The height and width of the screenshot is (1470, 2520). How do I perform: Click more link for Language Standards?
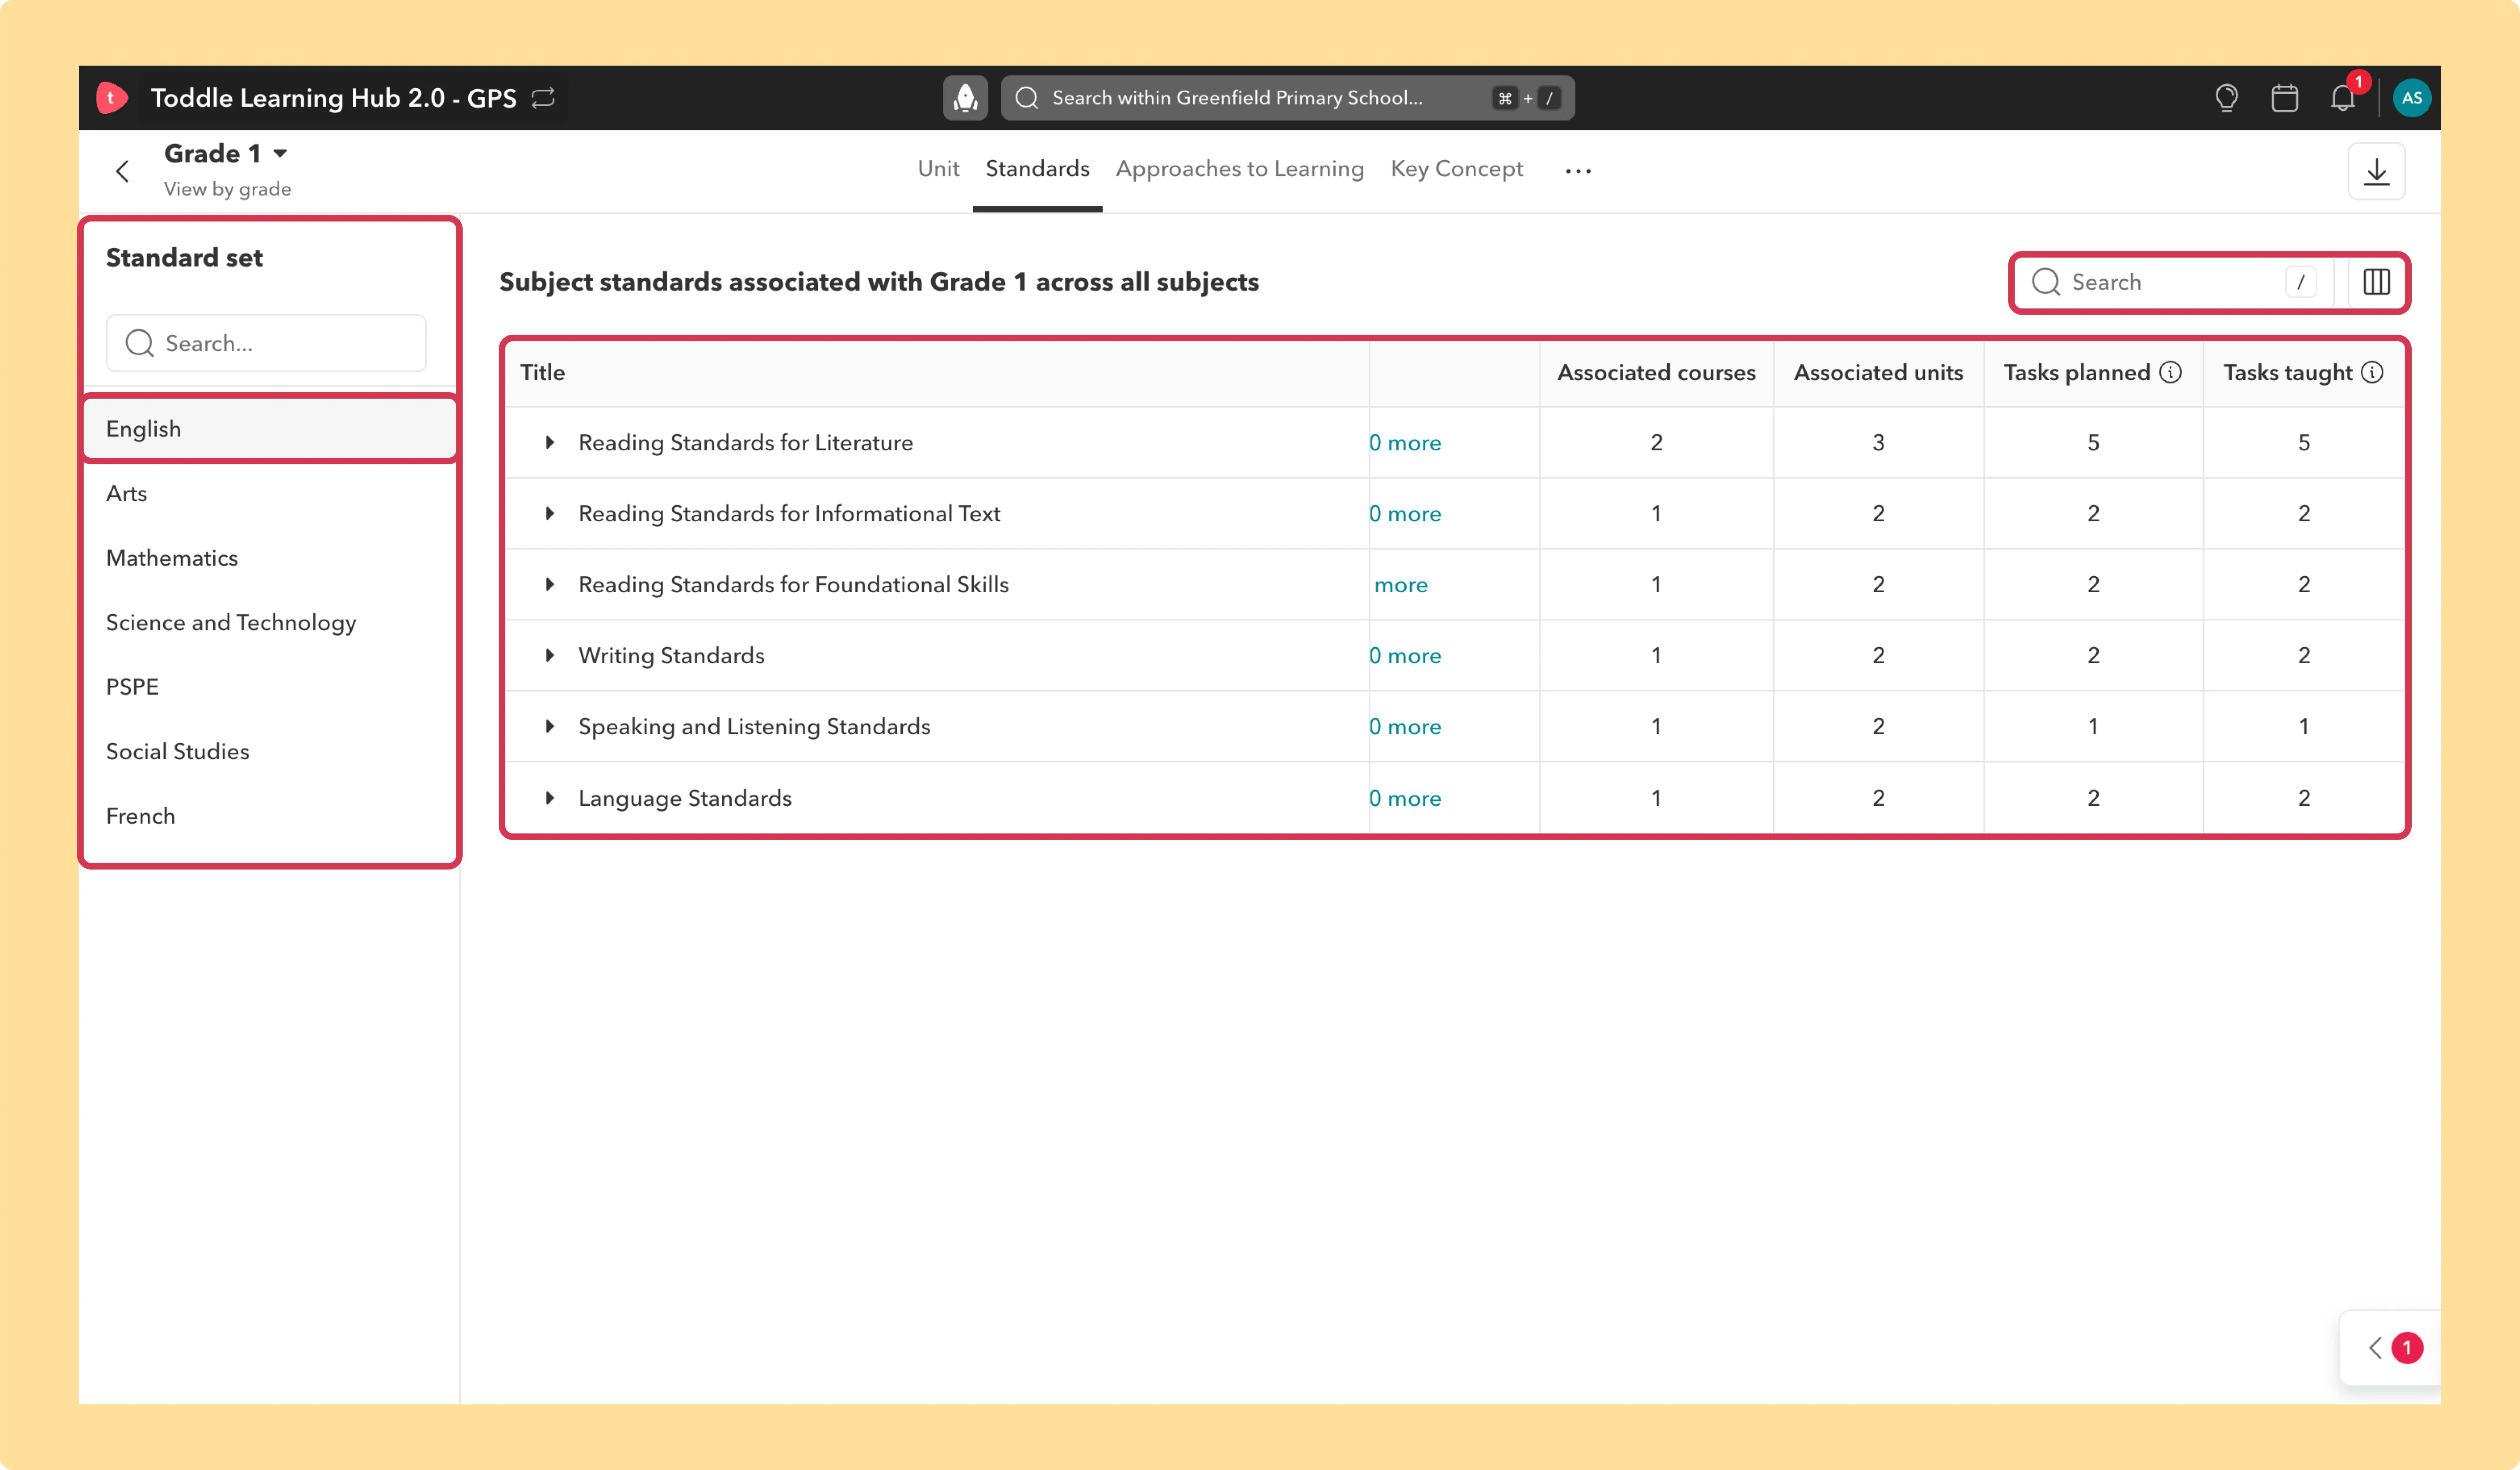[1405, 799]
